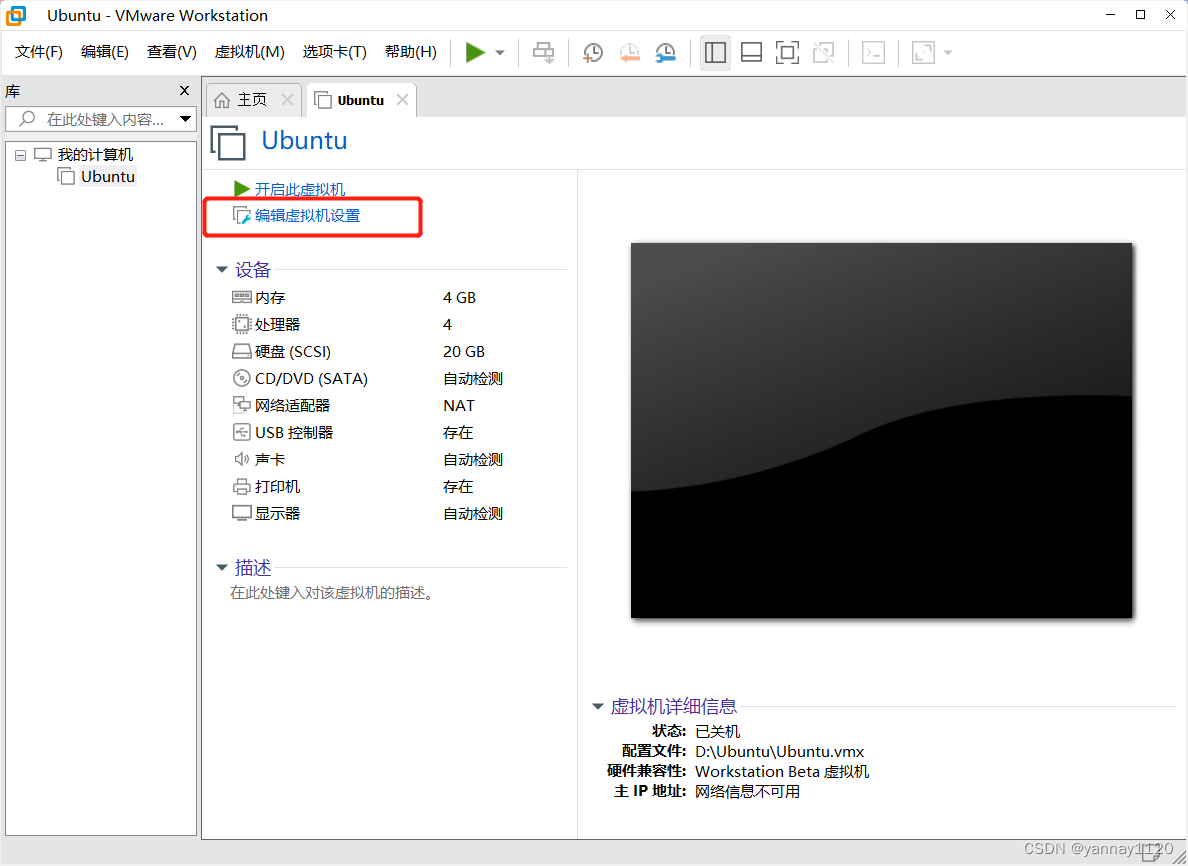The height and width of the screenshot is (866, 1188).
Task: Open the 虚拟机(M) menu
Action: tap(249, 52)
